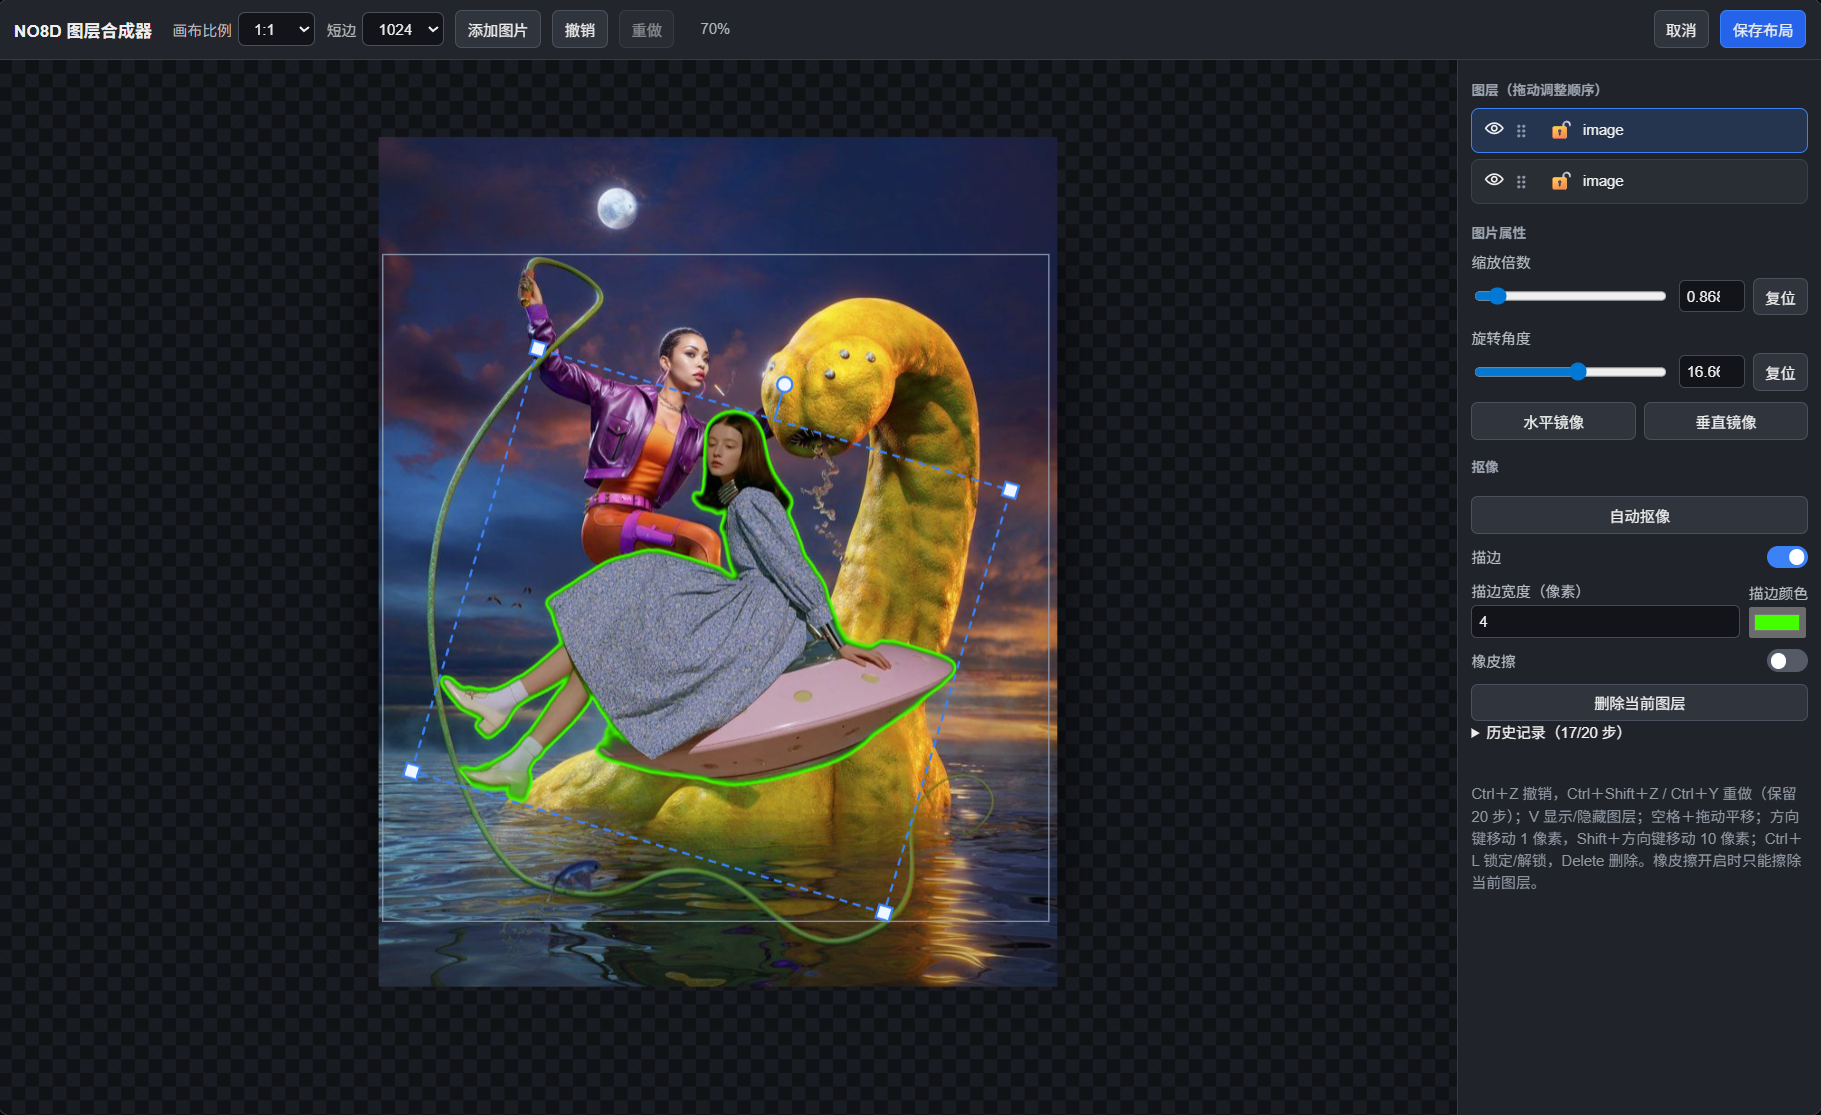Open the green 描边颜色 color swatch

(1777, 622)
